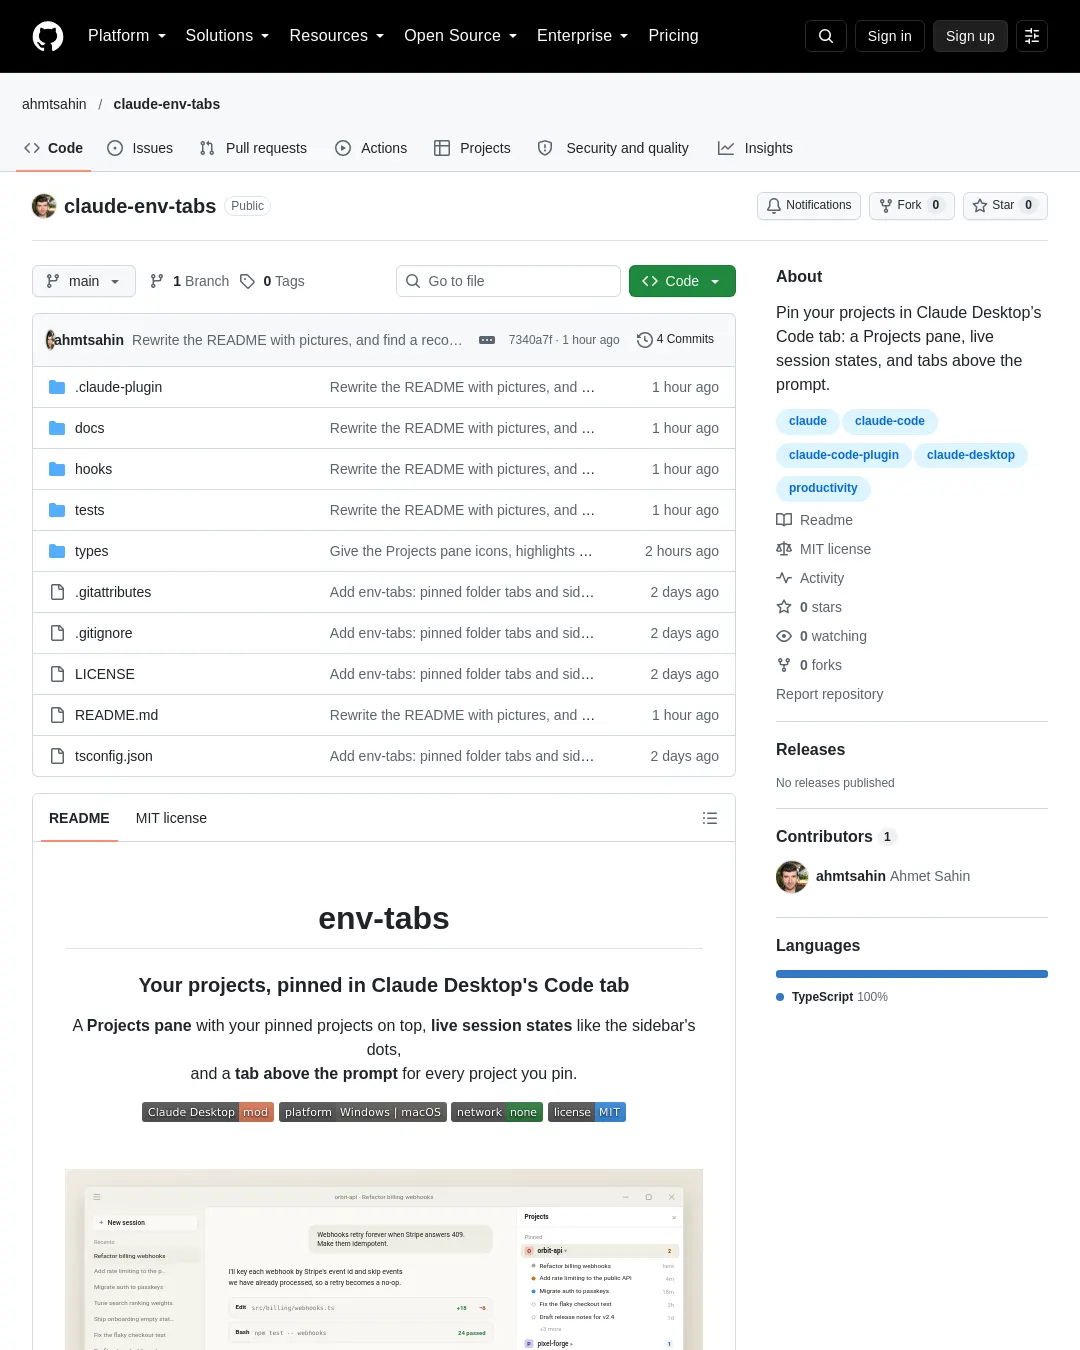Screen dimensions: 1080x1350
Task: Click the Notifications button
Action: (x=809, y=205)
